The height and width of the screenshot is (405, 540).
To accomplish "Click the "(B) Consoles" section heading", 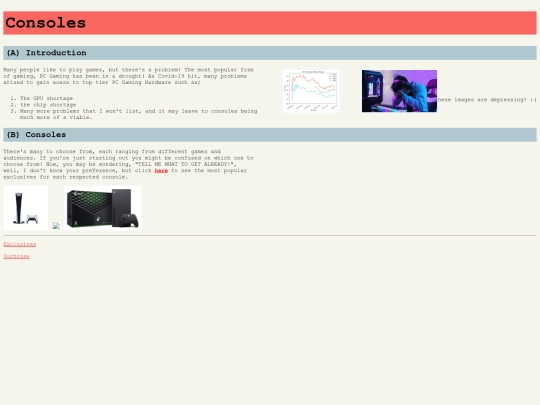I will [x=270, y=135].
